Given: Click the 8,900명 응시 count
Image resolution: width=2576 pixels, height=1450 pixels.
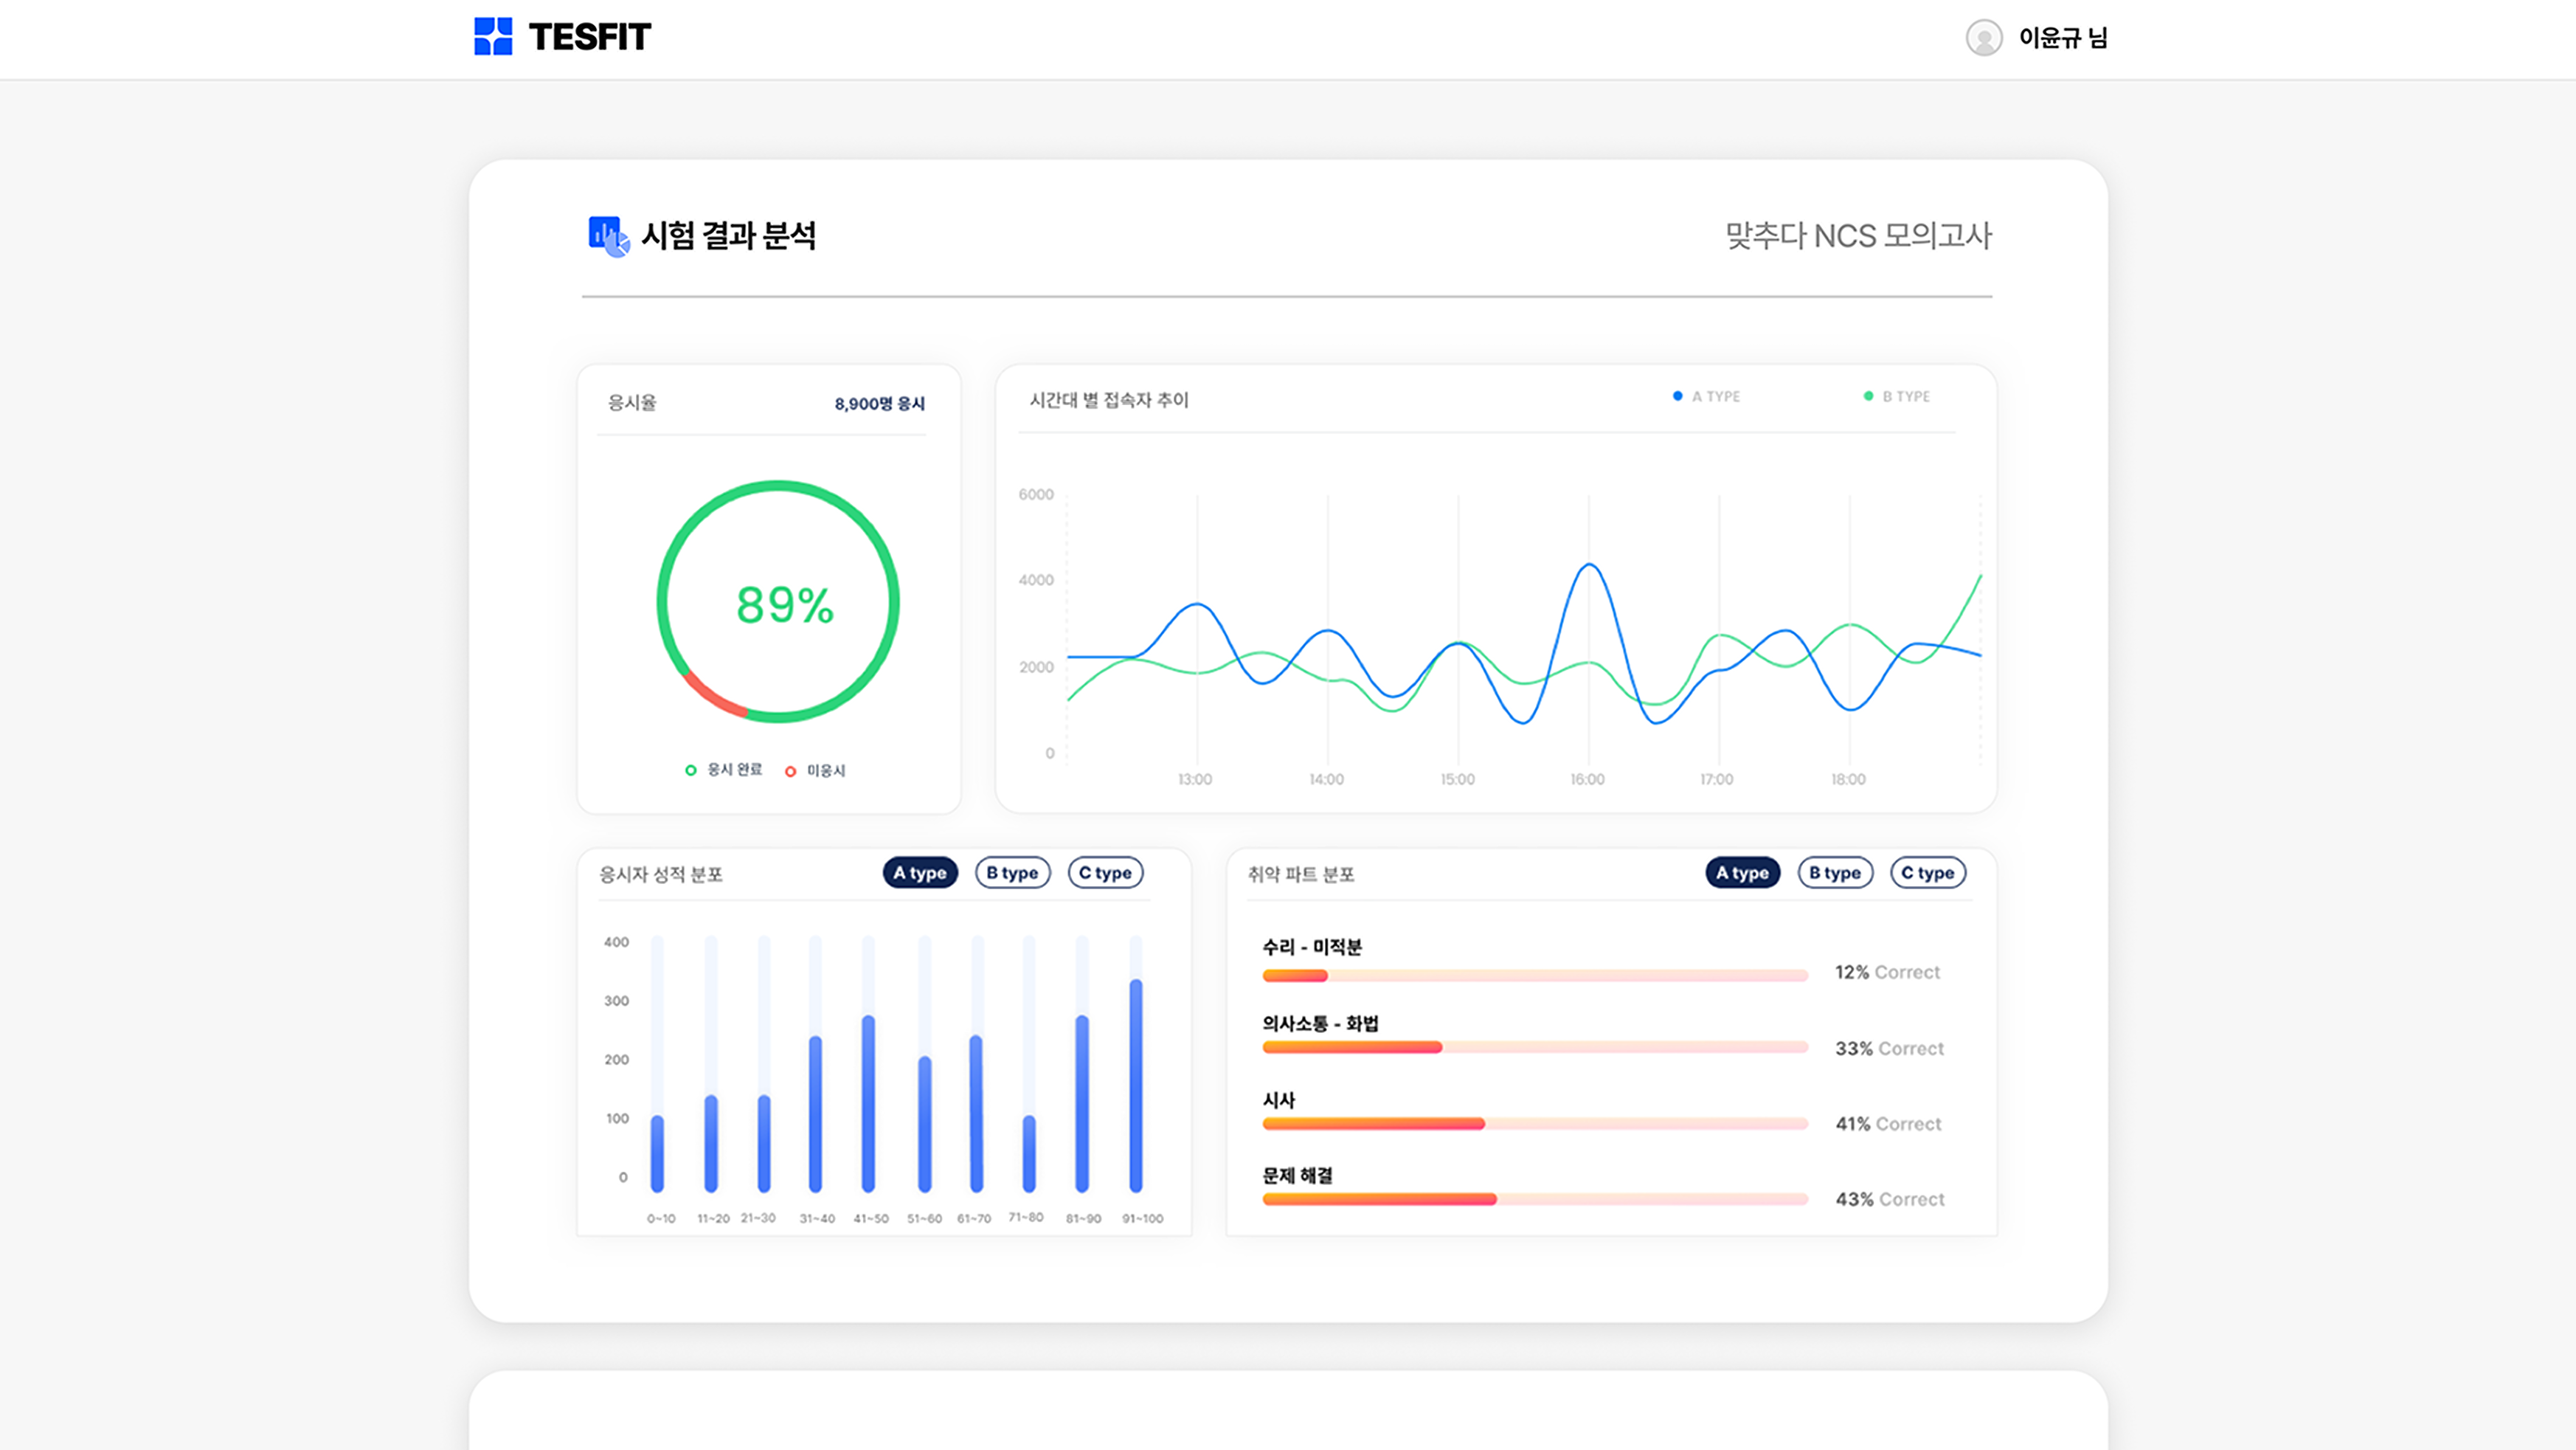Looking at the screenshot, I should point(880,403).
